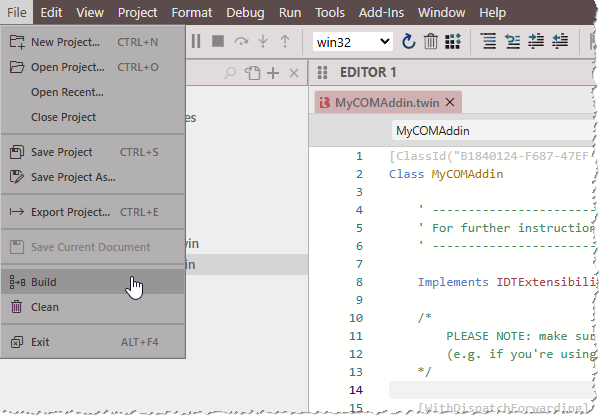Click the pause debugging icon
Screen dimensions: 602x418
196,41
